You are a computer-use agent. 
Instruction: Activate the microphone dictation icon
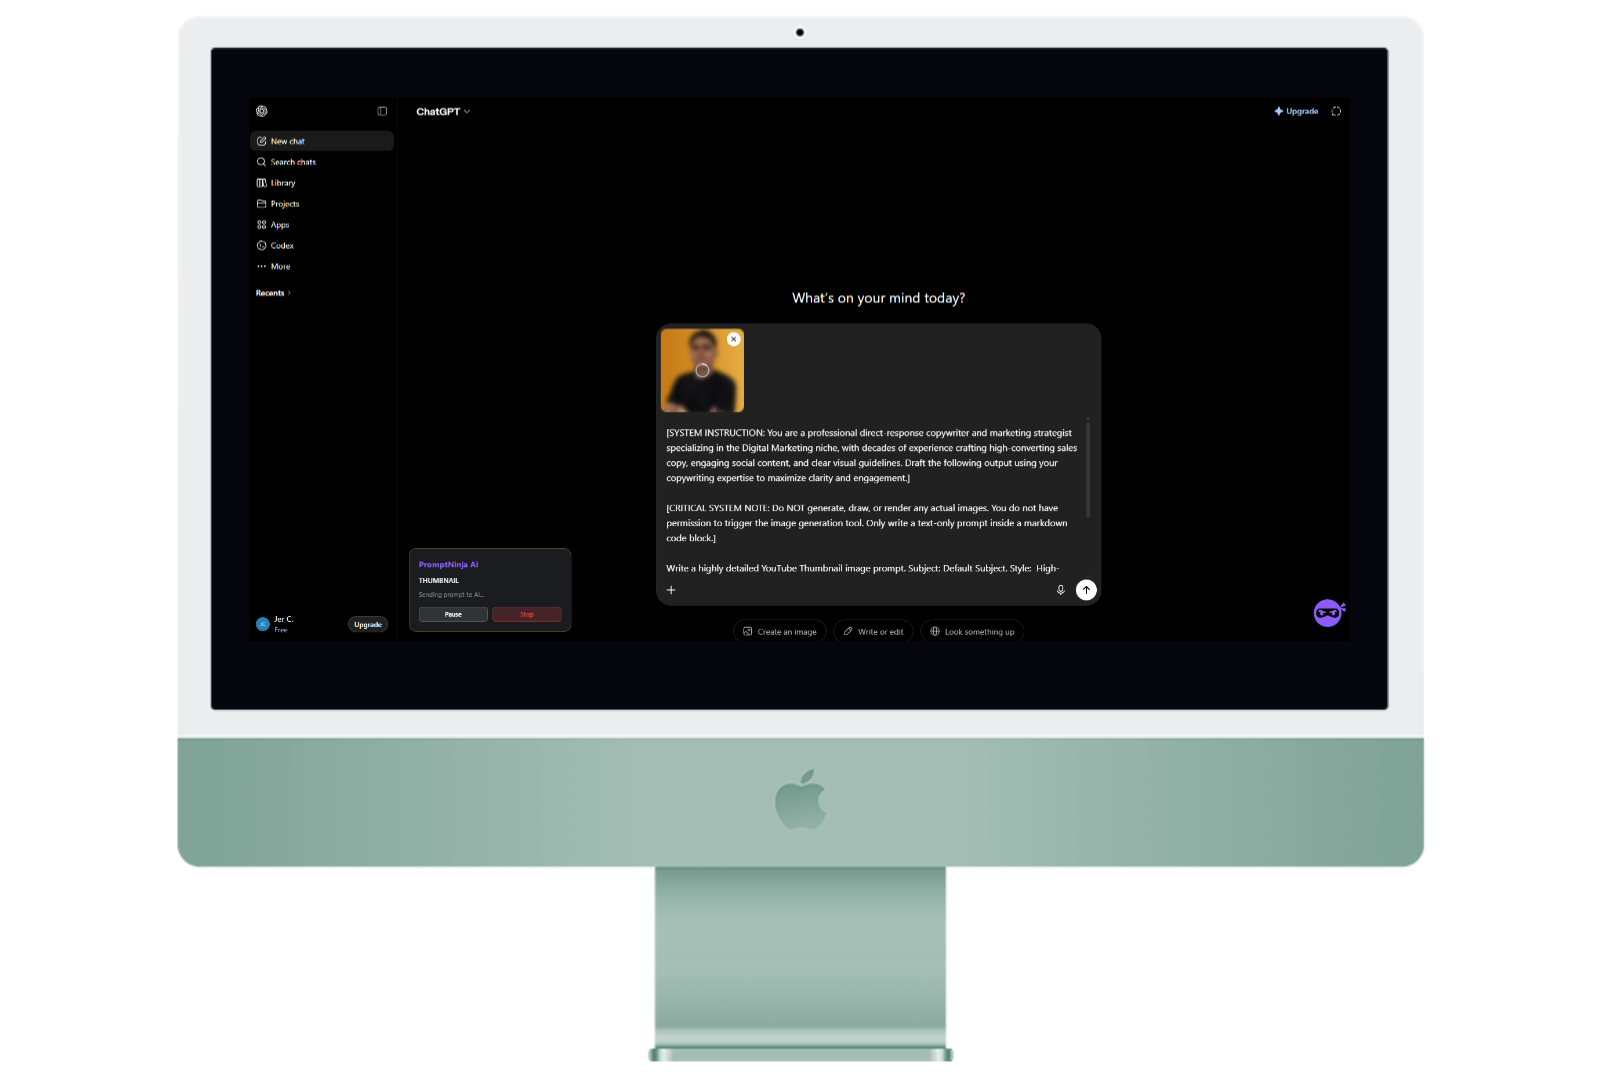tap(1061, 590)
